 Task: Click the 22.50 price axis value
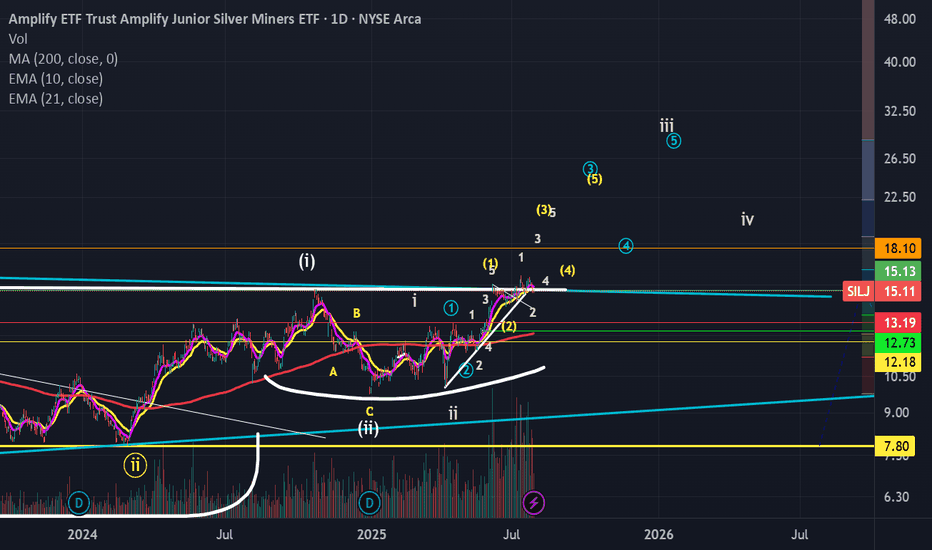pyautogui.click(x=900, y=197)
